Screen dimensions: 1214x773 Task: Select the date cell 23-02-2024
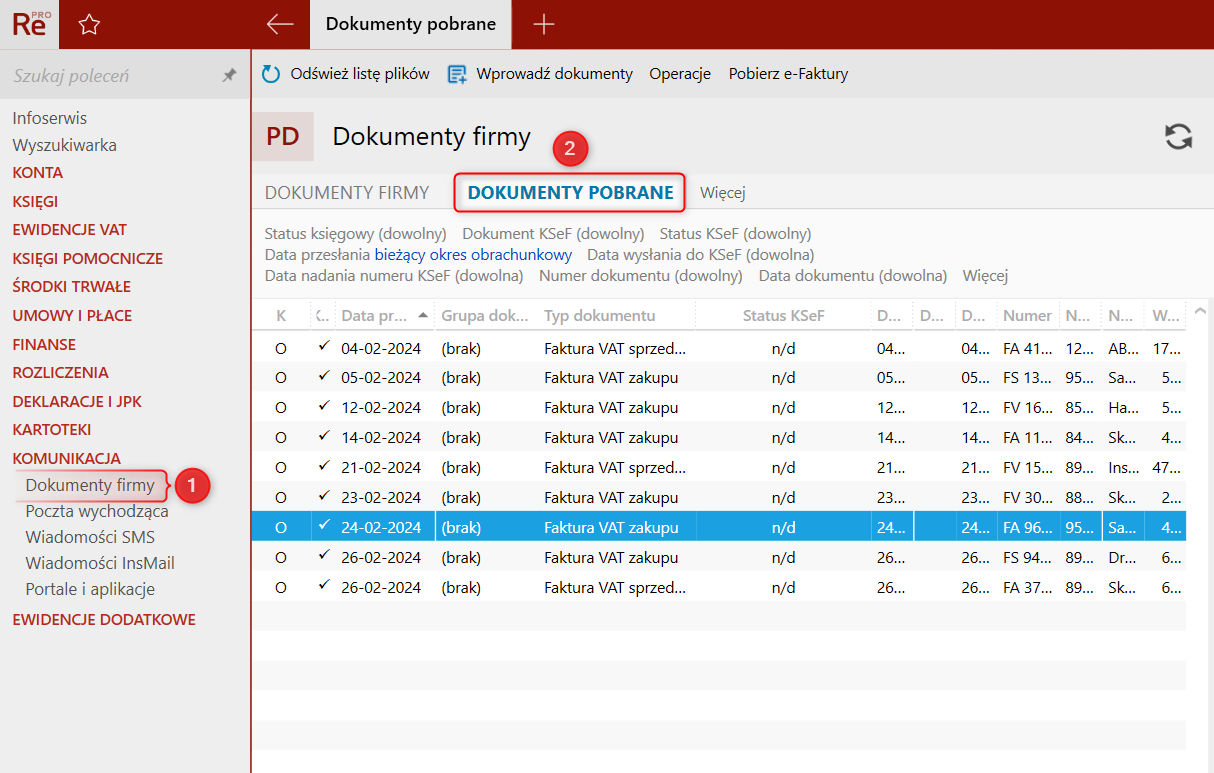(x=381, y=498)
